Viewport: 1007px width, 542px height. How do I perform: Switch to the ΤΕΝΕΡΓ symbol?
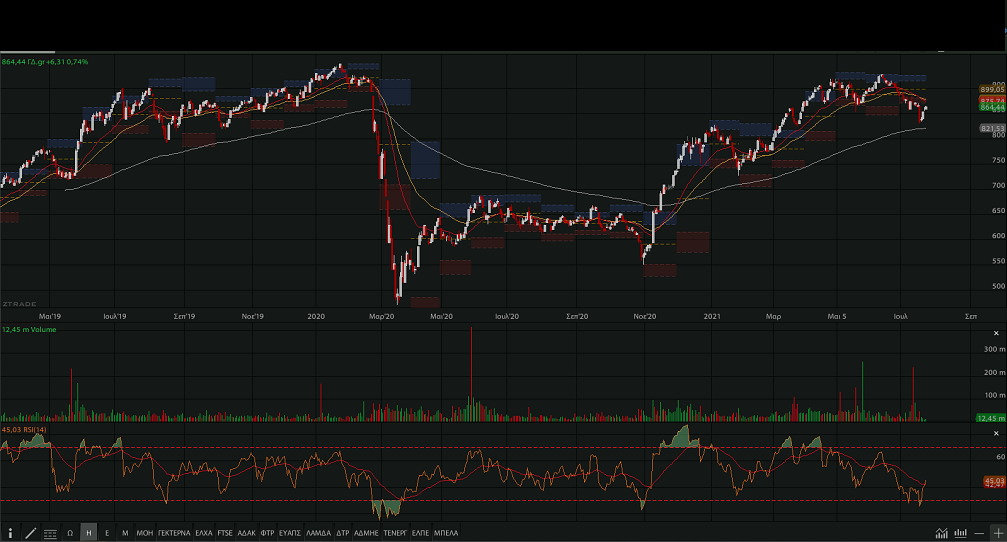(x=395, y=533)
